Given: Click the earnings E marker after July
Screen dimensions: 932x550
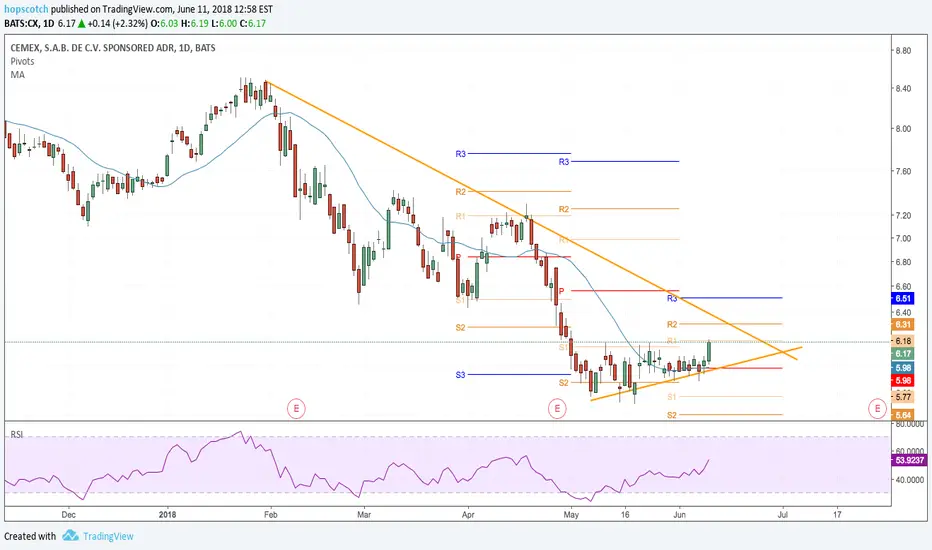Looking at the screenshot, I should point(877,408).
